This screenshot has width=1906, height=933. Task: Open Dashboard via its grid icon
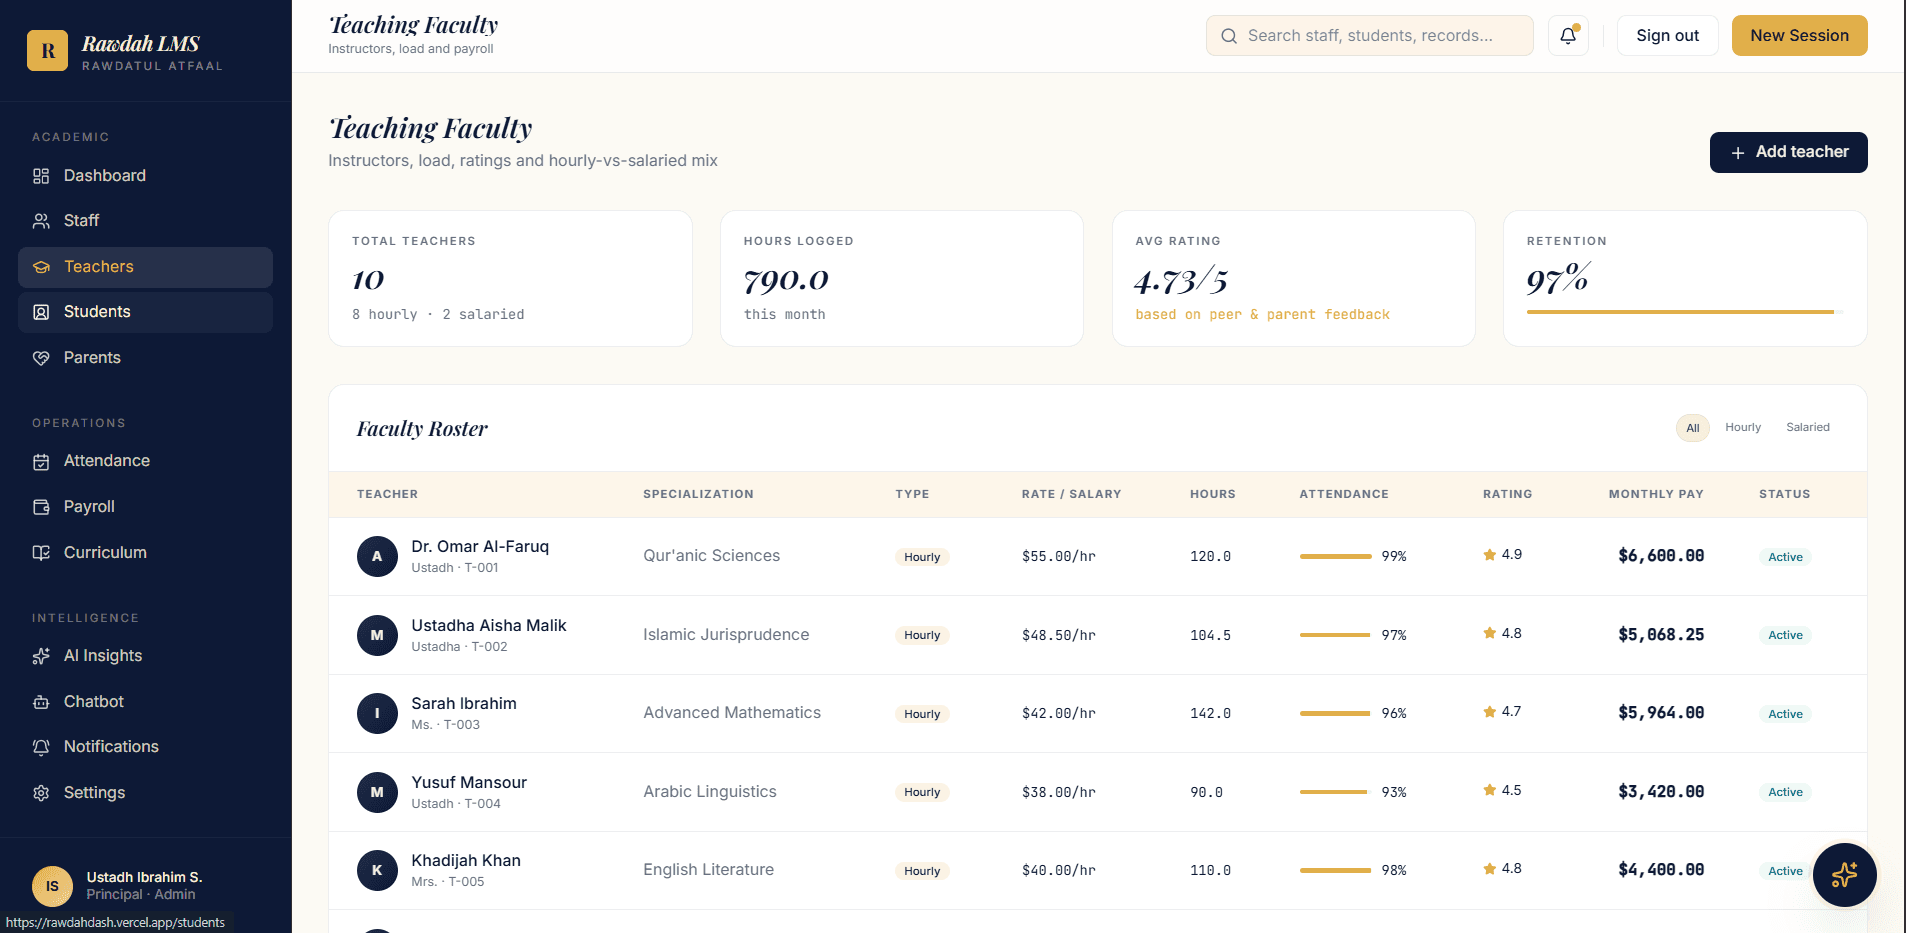pyautogui.click(x=41, y=176)
